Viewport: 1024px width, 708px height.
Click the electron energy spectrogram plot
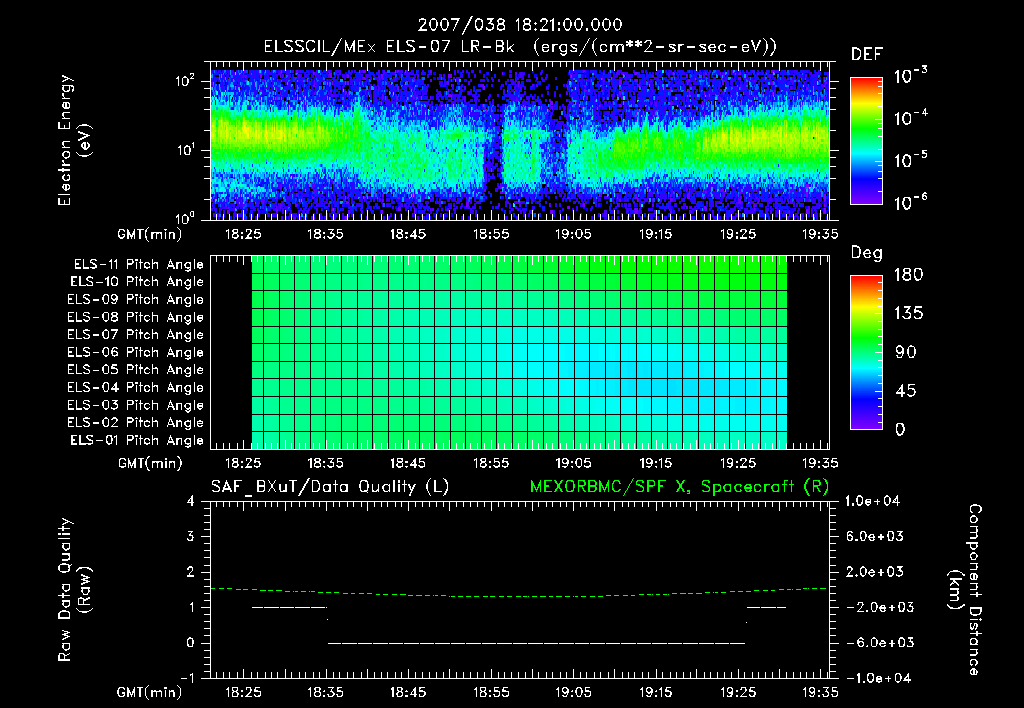[x=520, y=141]
